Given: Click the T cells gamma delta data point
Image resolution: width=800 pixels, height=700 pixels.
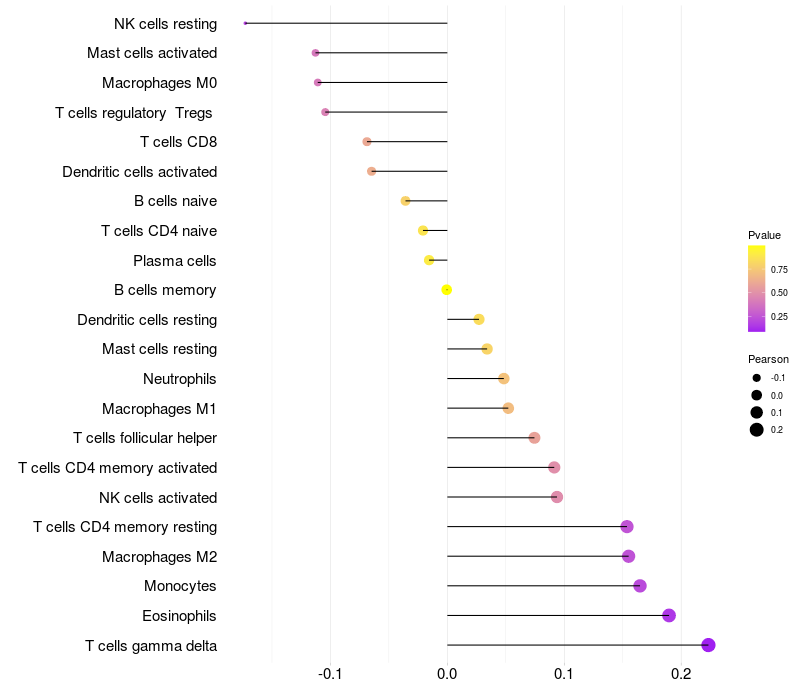Looking at the screenshot, I should [x=708, y=645].
